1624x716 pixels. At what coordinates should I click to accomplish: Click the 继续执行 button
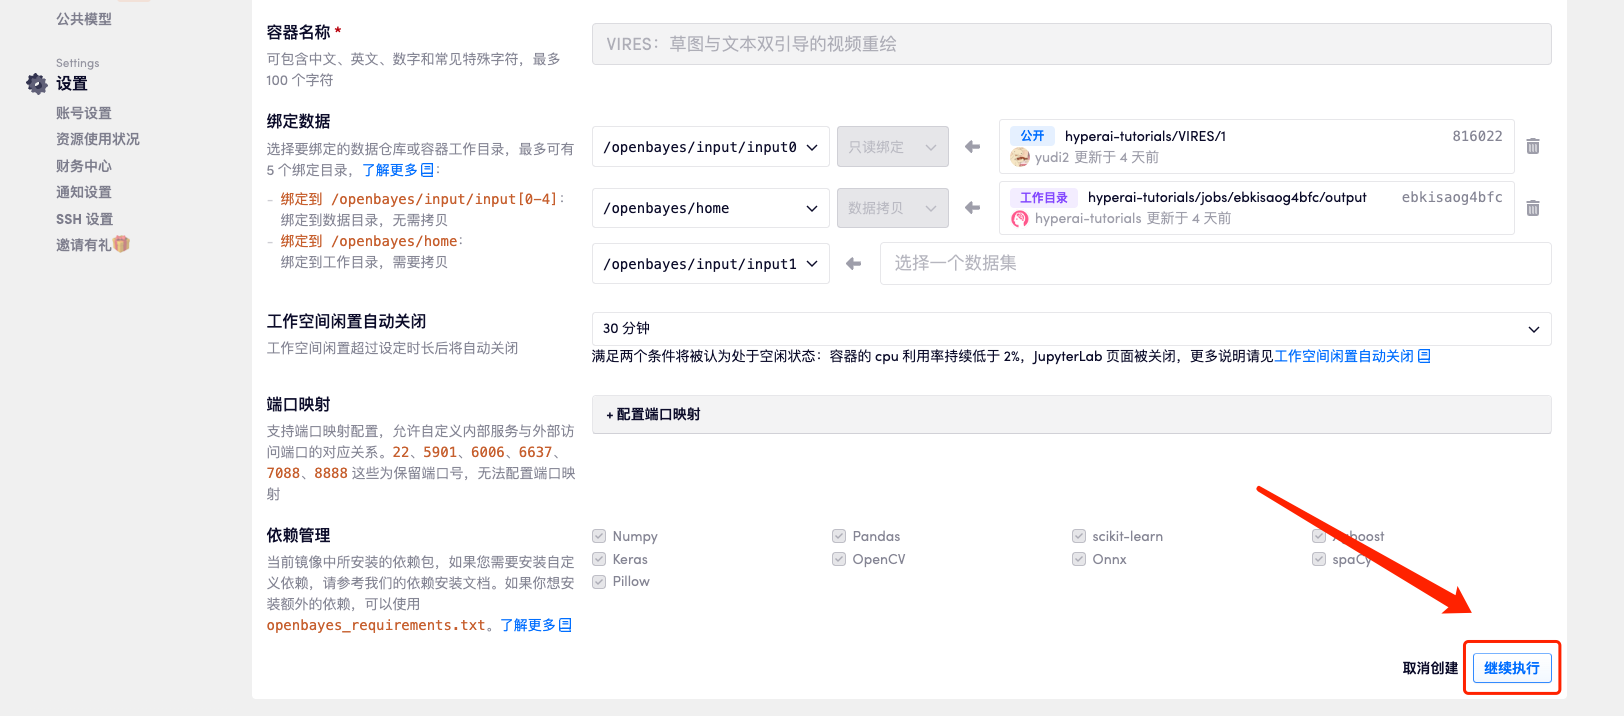(x=1511, y=668)
